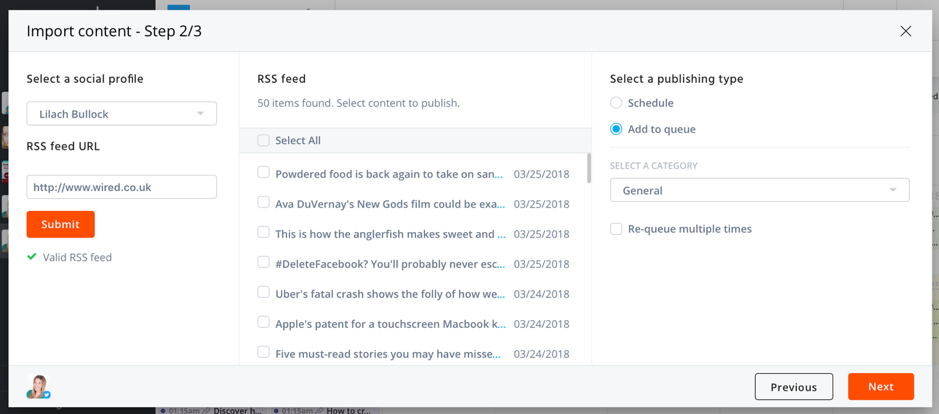Click the Lilach Bullock profile avatar

pyautogui.click(x=38, y=386)
